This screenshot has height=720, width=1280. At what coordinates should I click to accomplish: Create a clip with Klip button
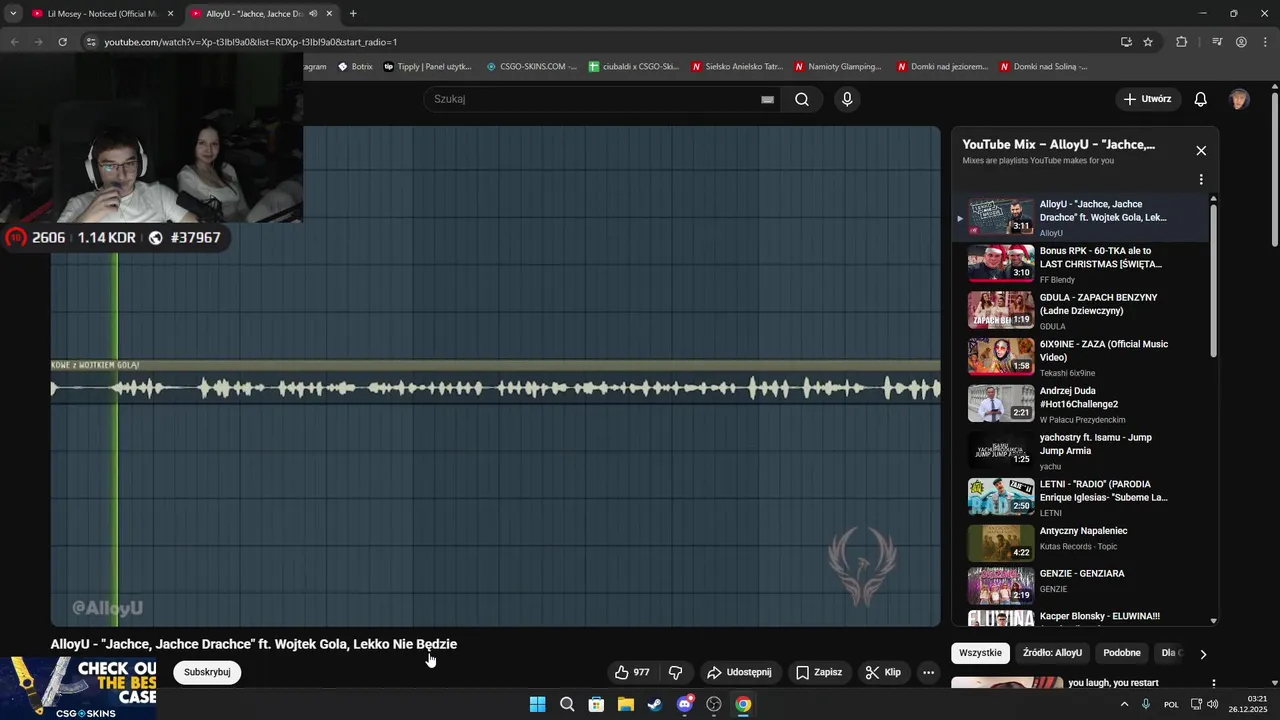(883, 672)
